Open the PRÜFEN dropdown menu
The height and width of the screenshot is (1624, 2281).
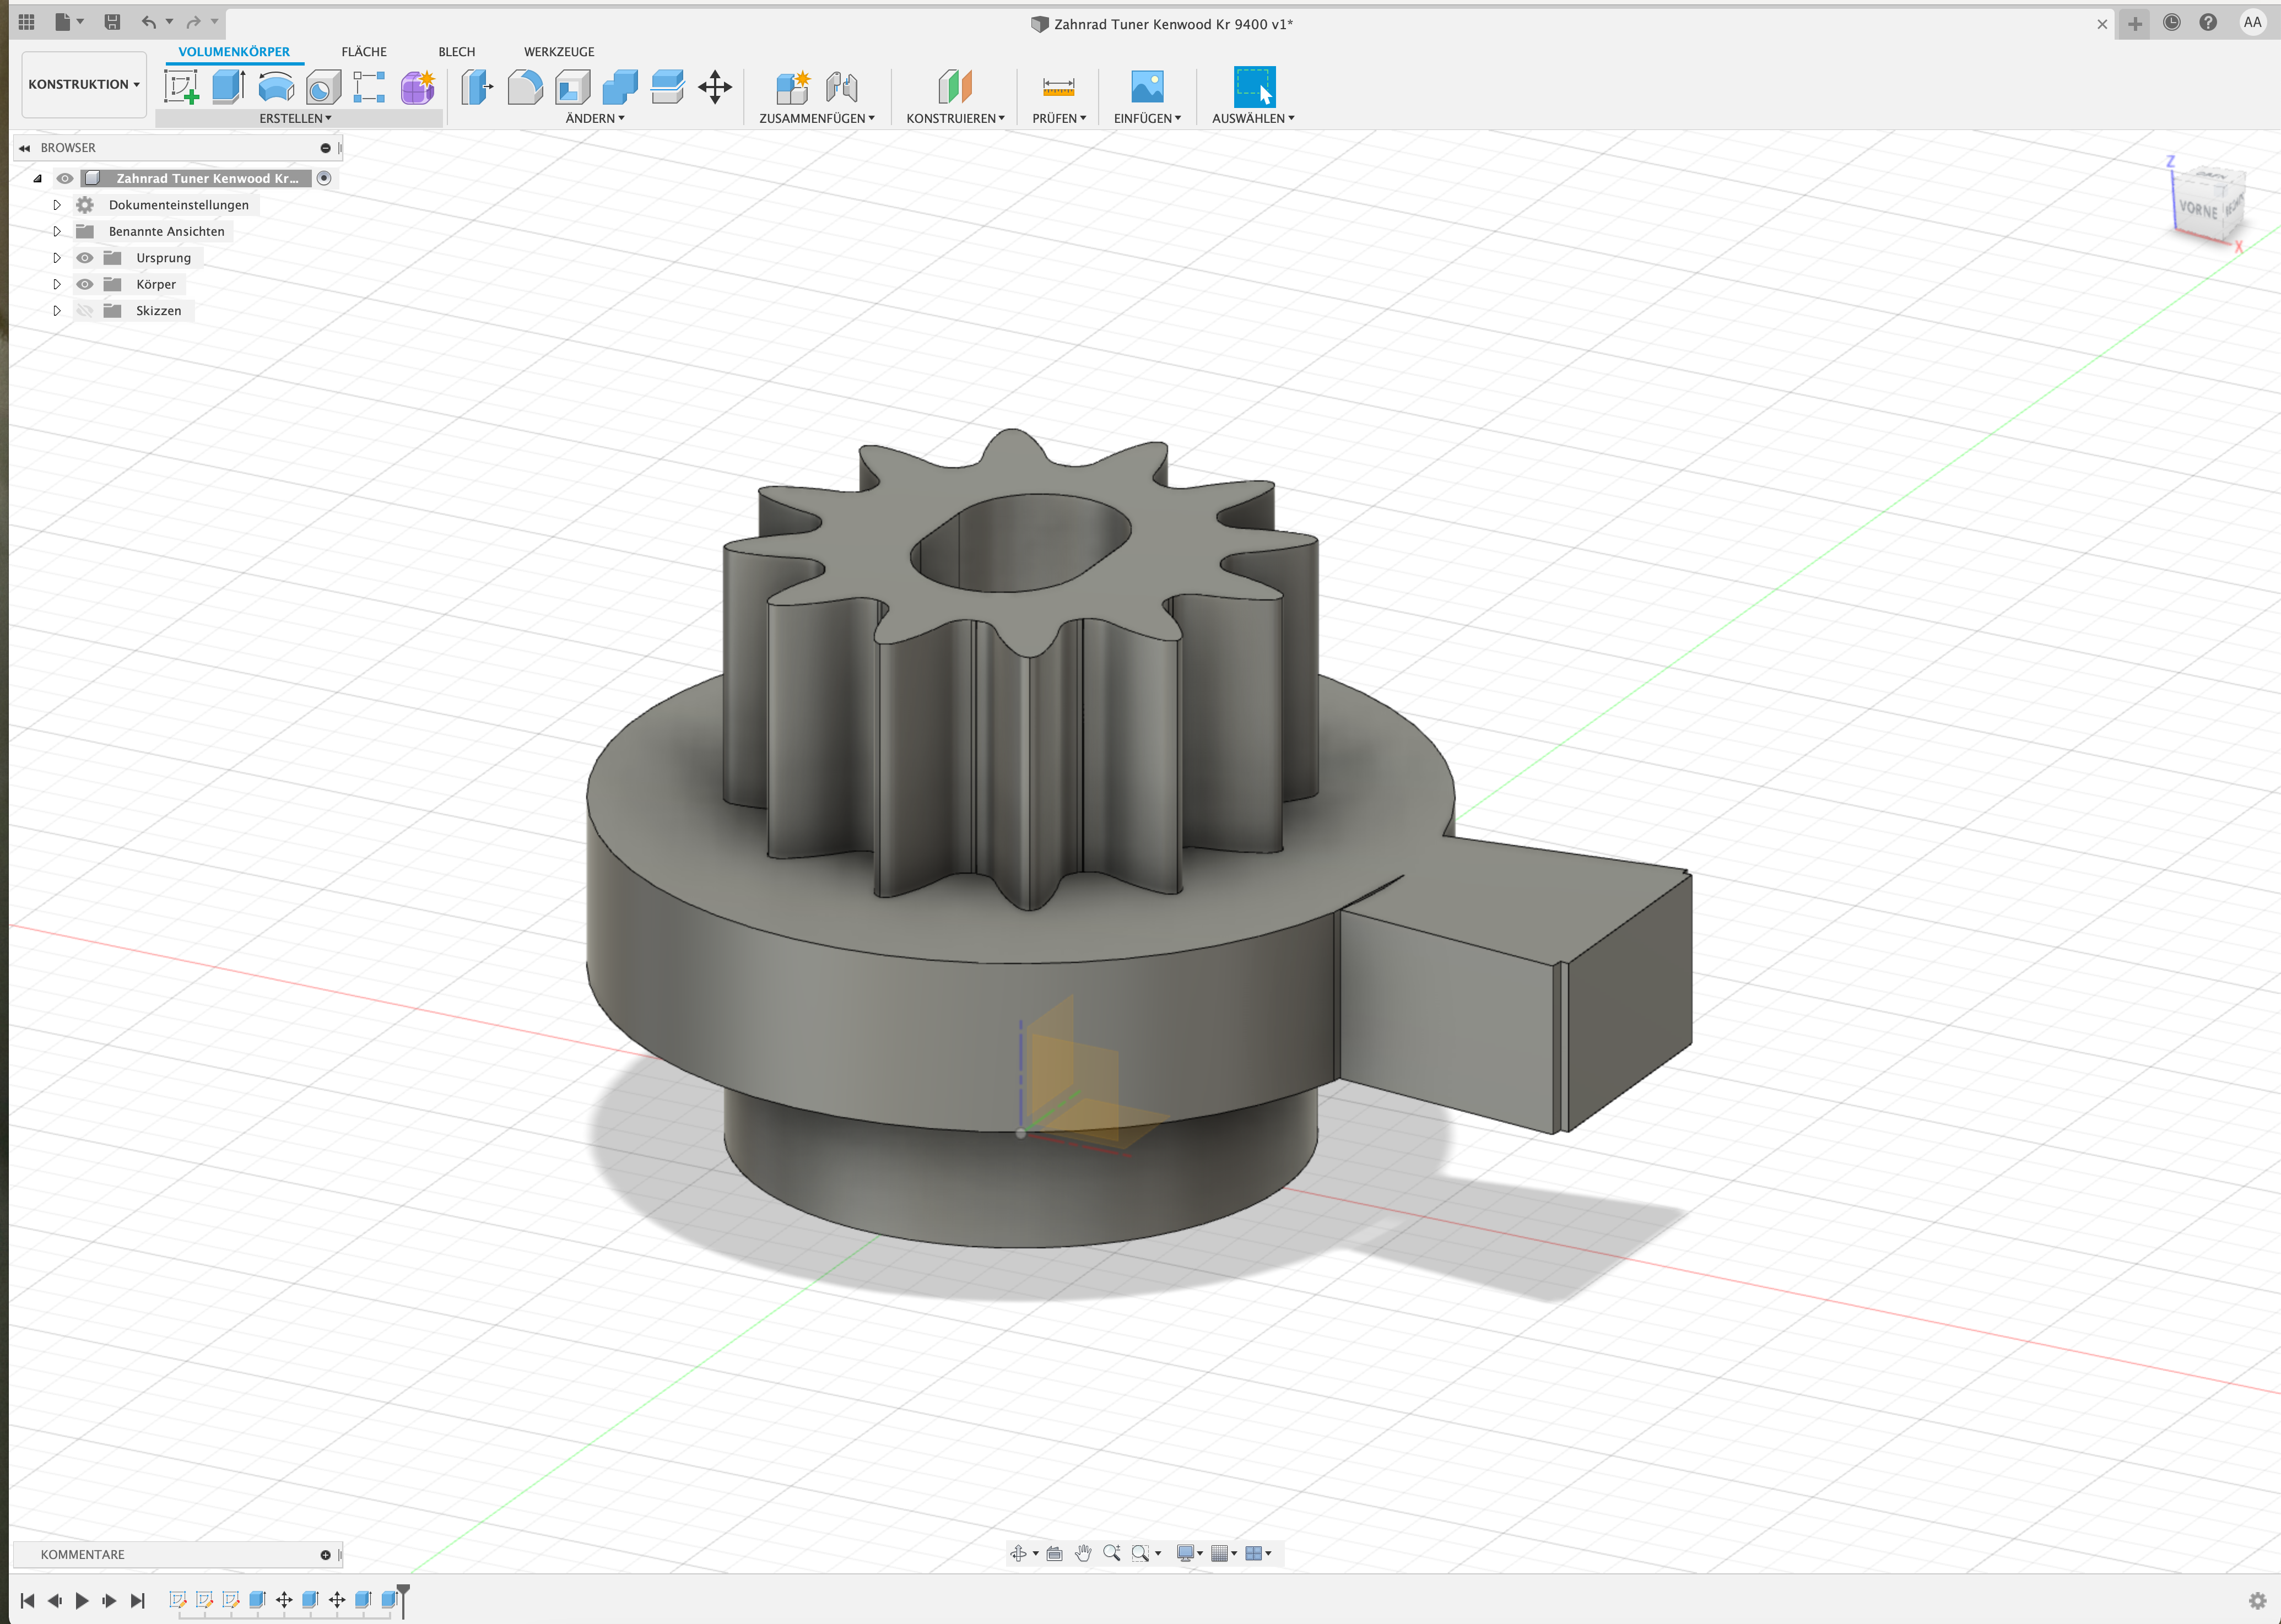pyautogui.click(x=1059, y=118)
